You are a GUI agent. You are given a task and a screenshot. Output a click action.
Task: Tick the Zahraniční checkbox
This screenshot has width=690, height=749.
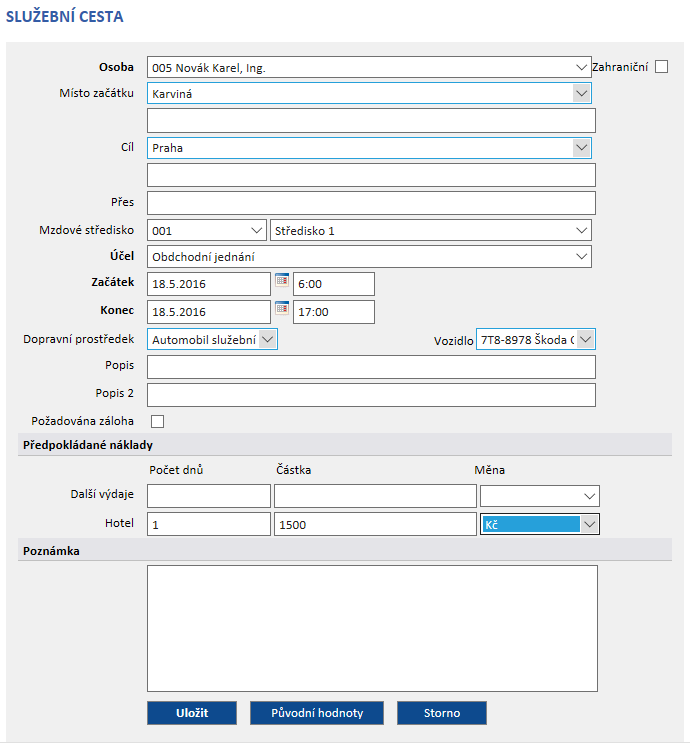coord(661,67)
